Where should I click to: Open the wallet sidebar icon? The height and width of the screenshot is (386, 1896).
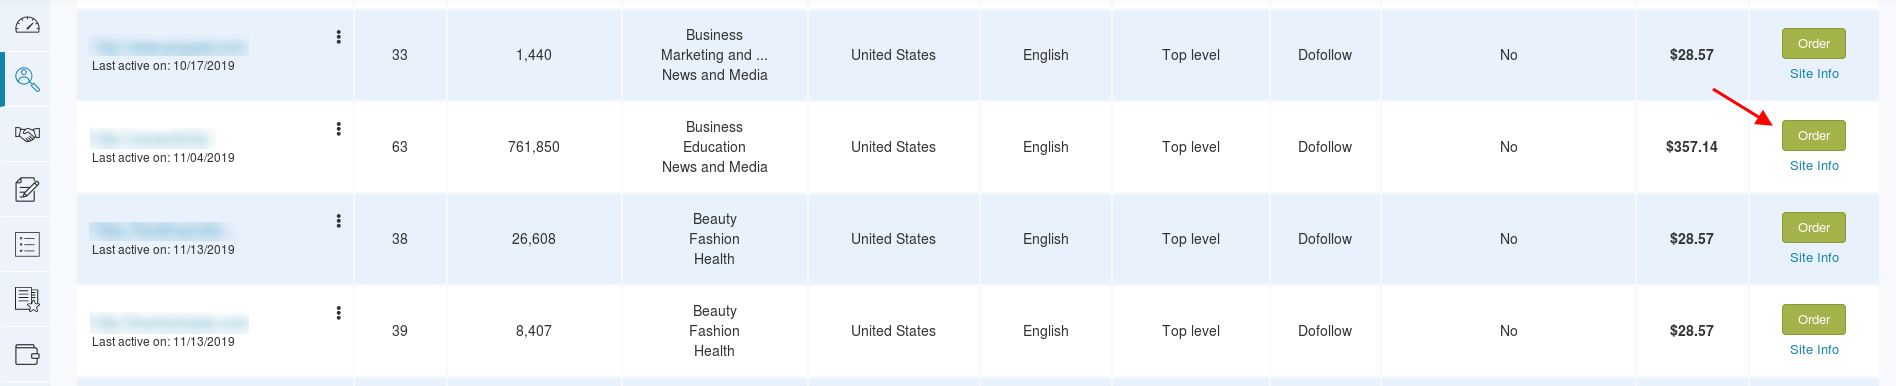coord(28,354)
